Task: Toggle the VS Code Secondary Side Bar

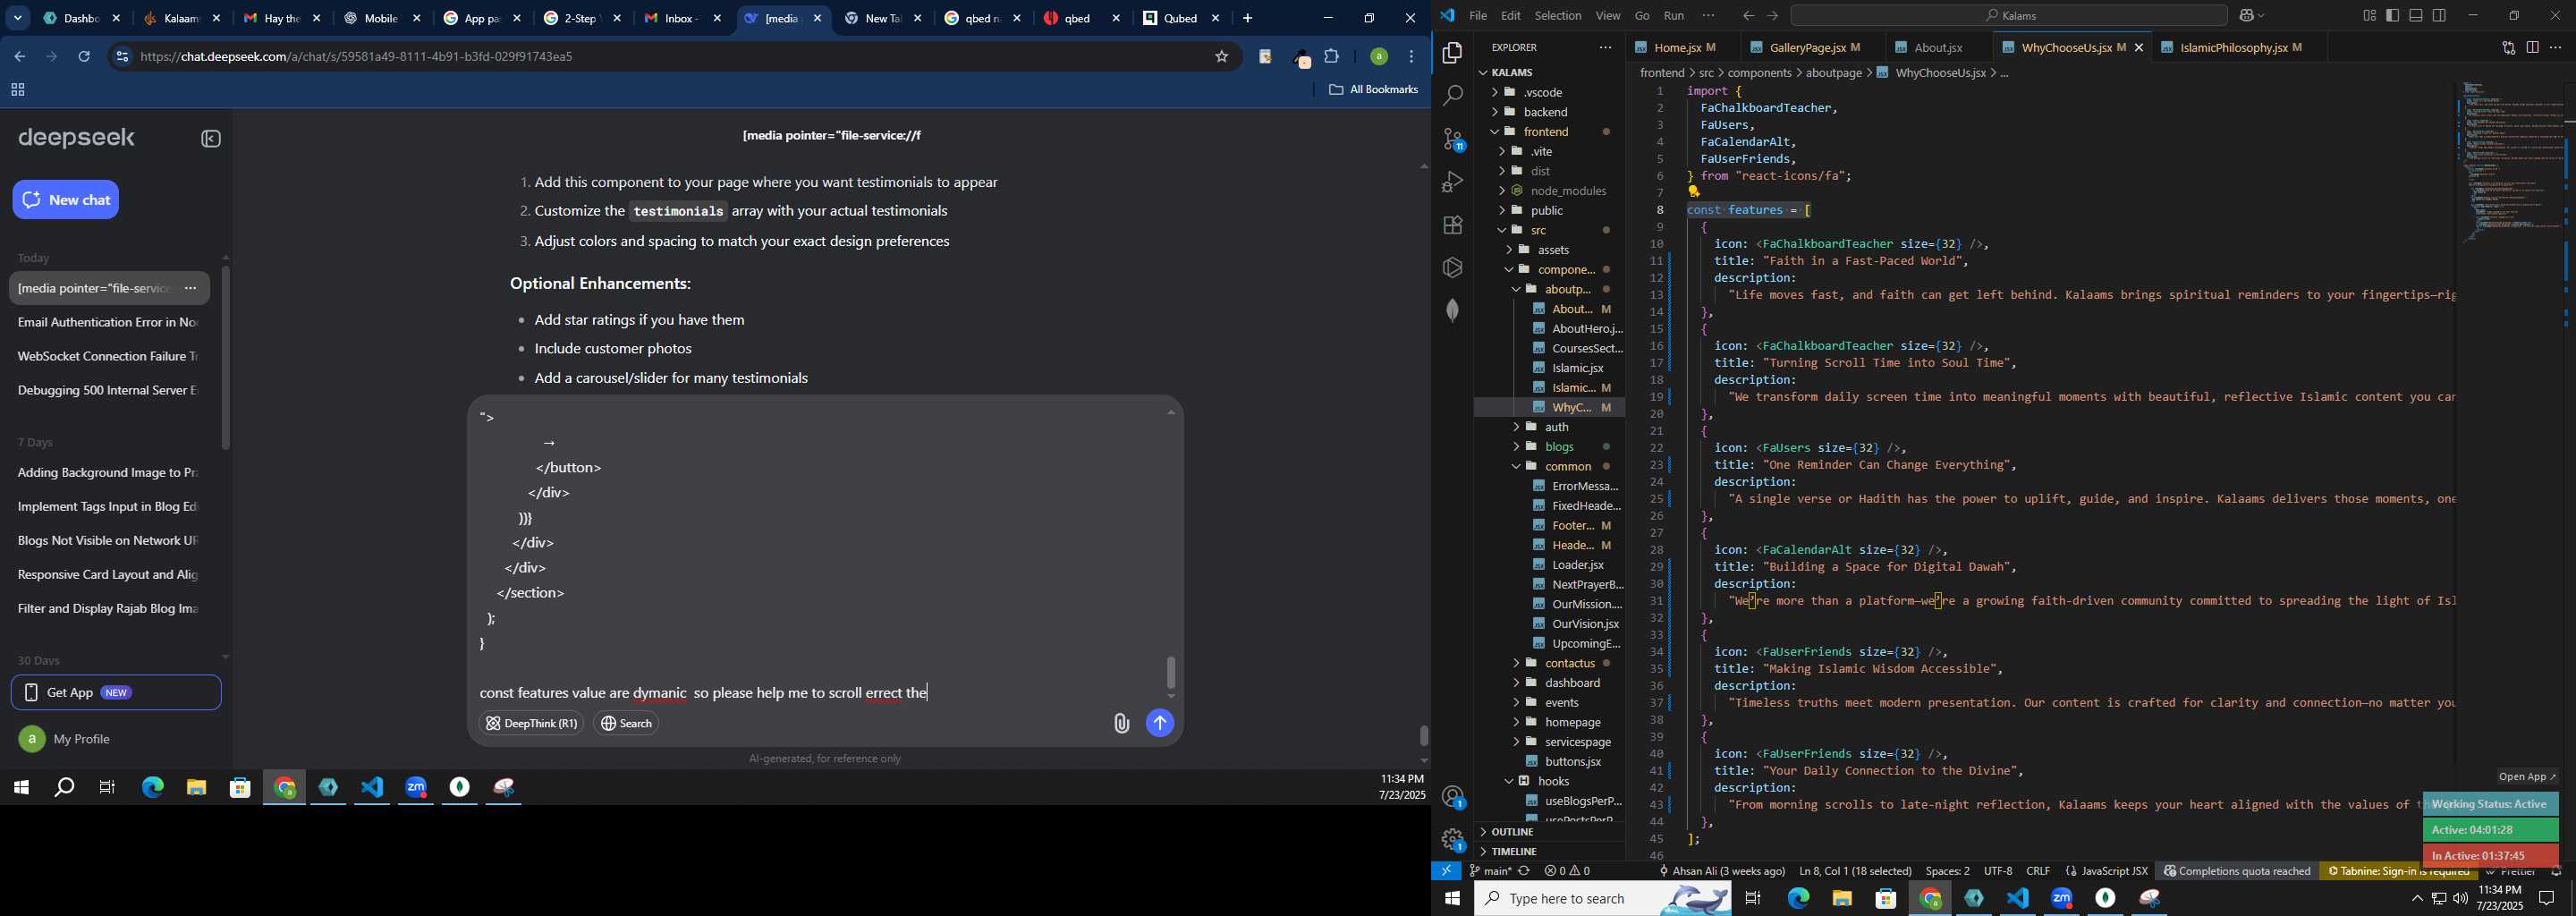Action: (2440, 16)
